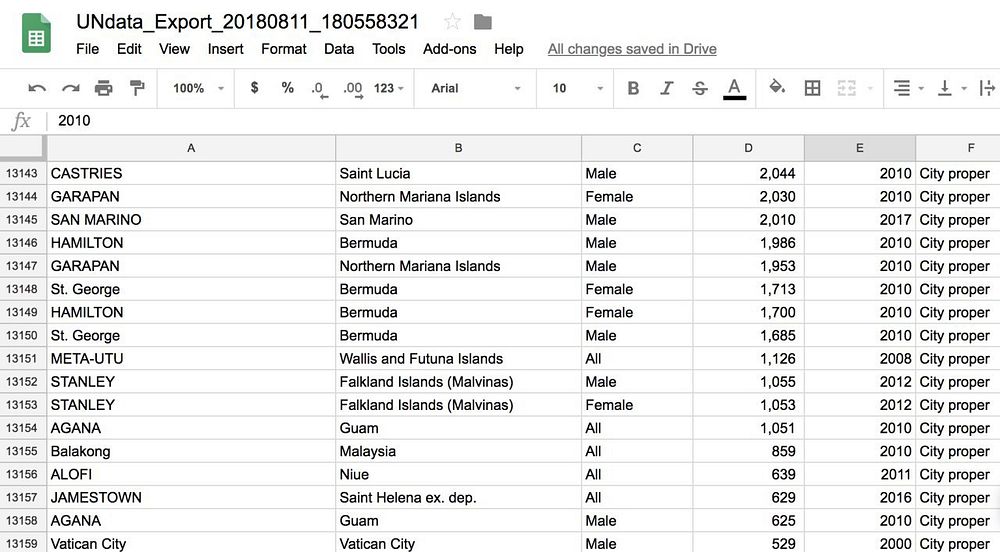The image size is (1000, 552).
Task: Click the document title UNdata_Export_20180811_180558321
Action: pyautogui.click(x=247, y=22)
